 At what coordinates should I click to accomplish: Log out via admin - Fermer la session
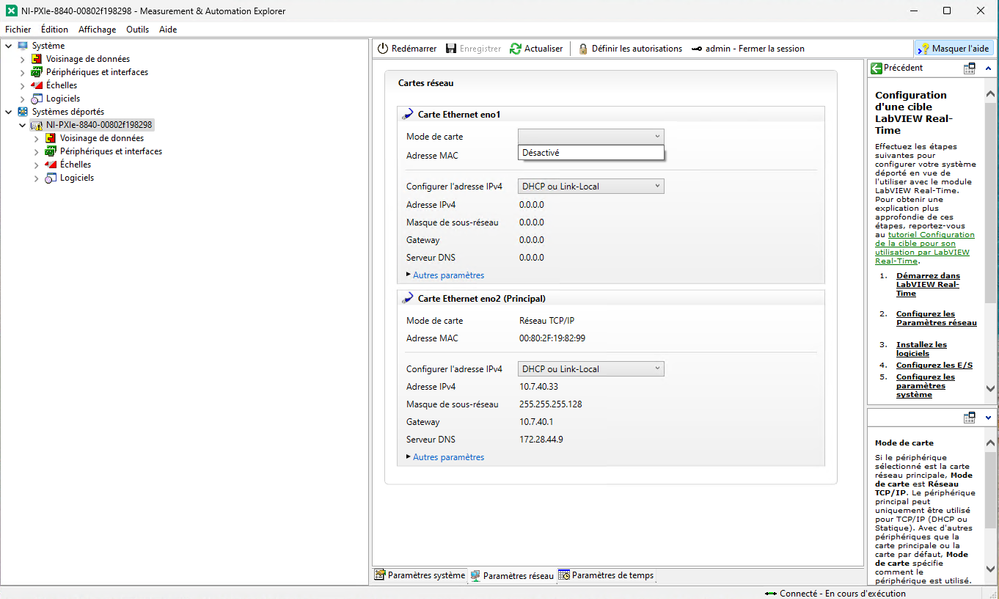pyautogui.click(x=748, y=48)
